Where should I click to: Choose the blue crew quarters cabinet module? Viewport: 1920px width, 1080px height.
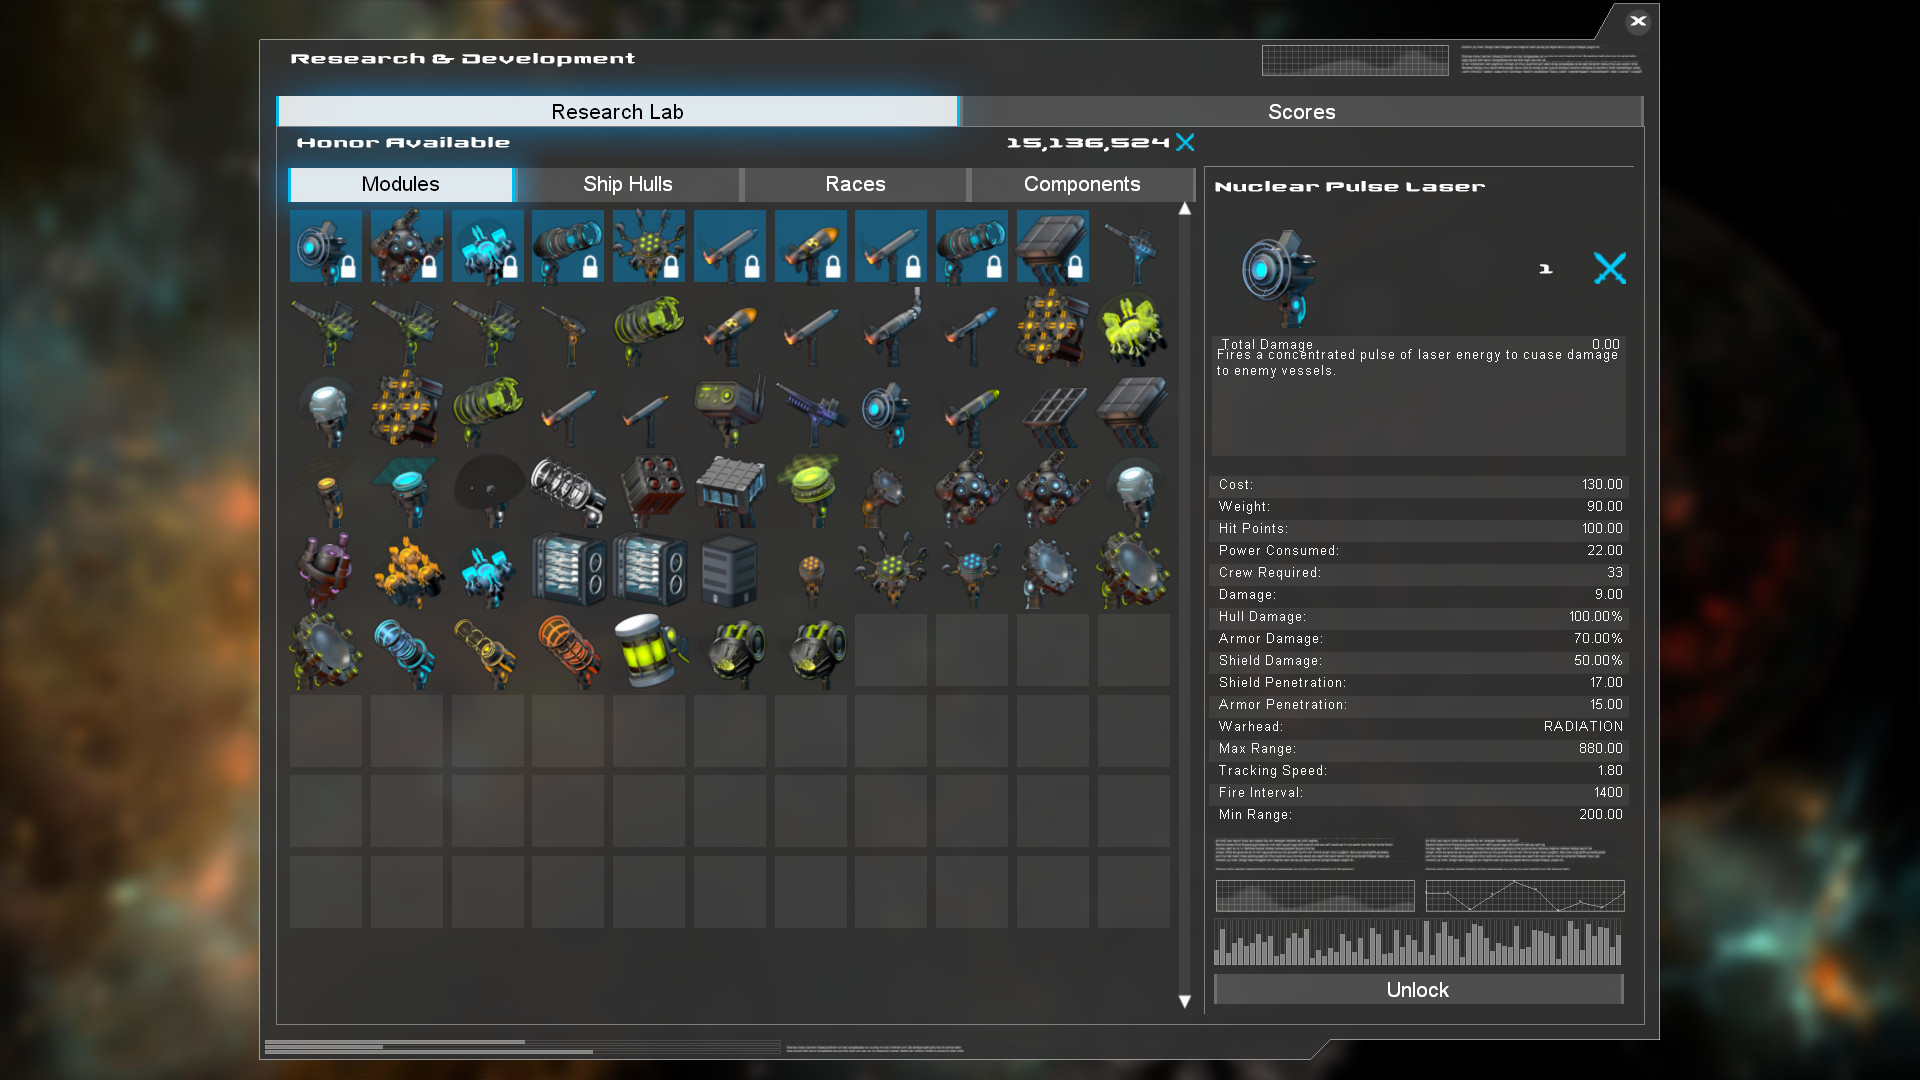(x=568, y=570)
